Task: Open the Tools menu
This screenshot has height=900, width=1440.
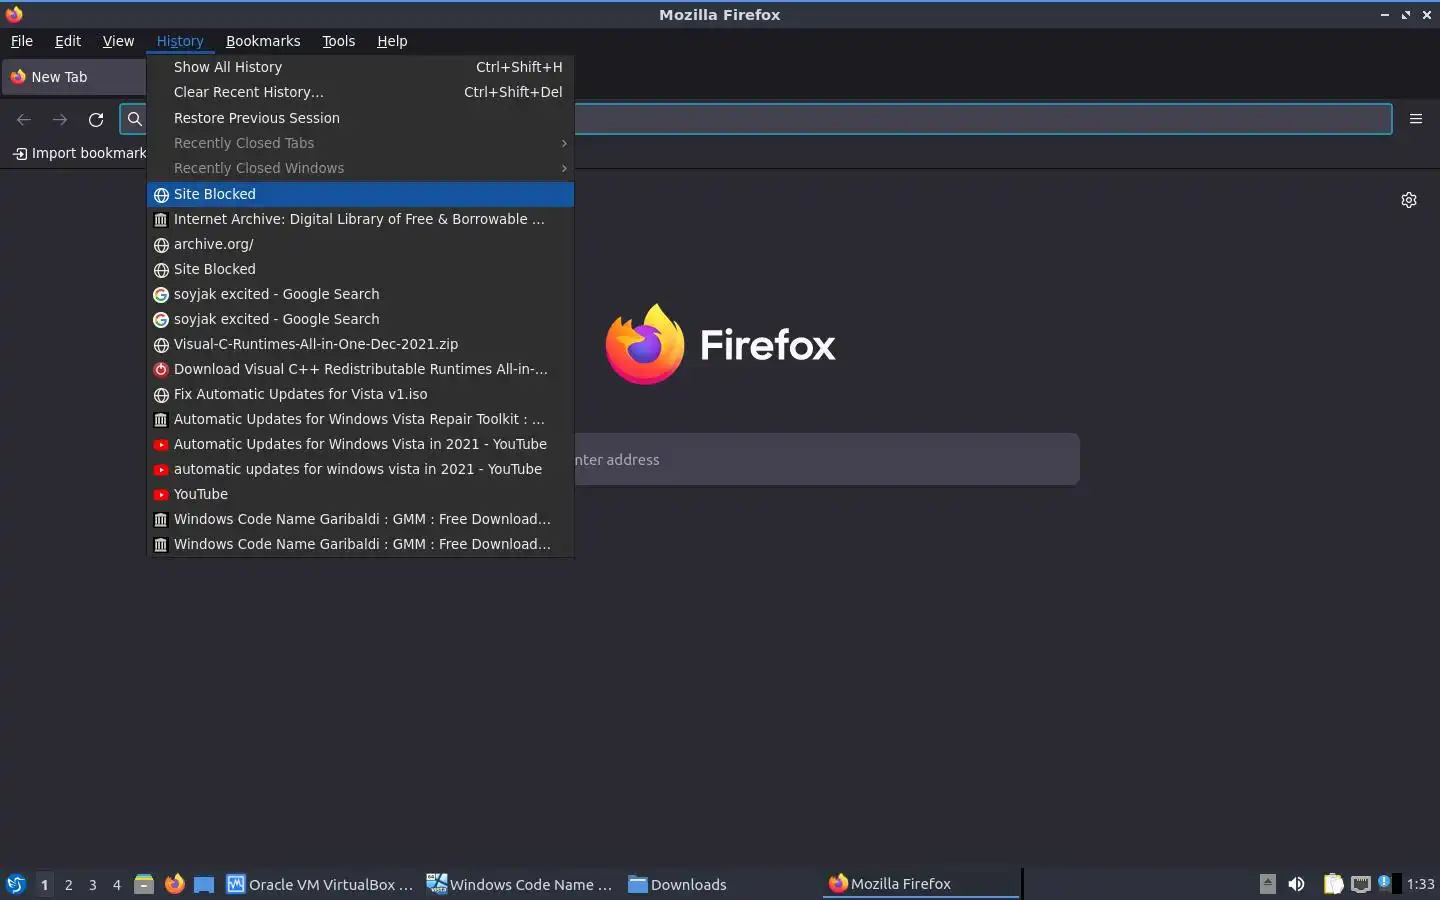Action: pos(338,41)
